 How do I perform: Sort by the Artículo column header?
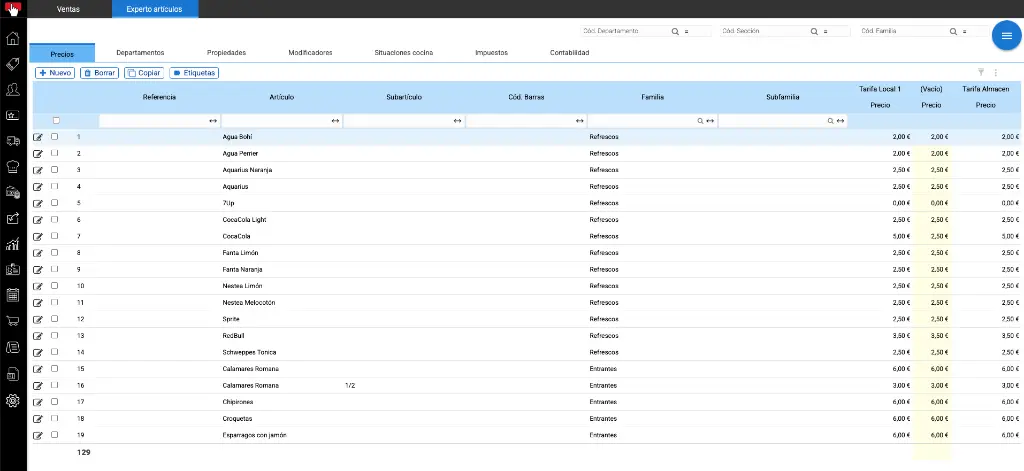(281, 97)
